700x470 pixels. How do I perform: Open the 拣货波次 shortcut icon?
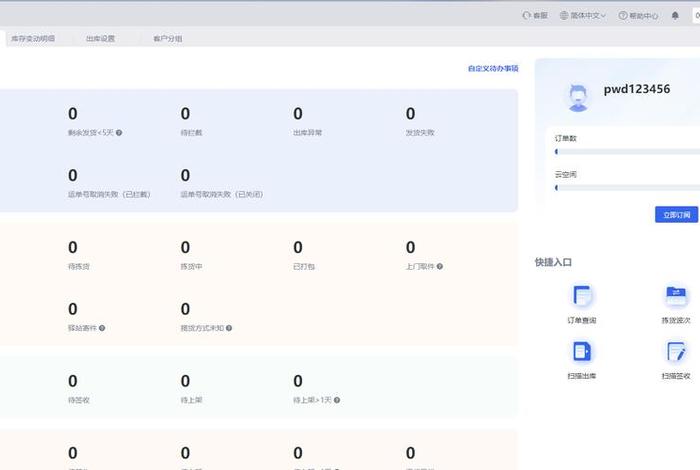(x=677, y=297)
